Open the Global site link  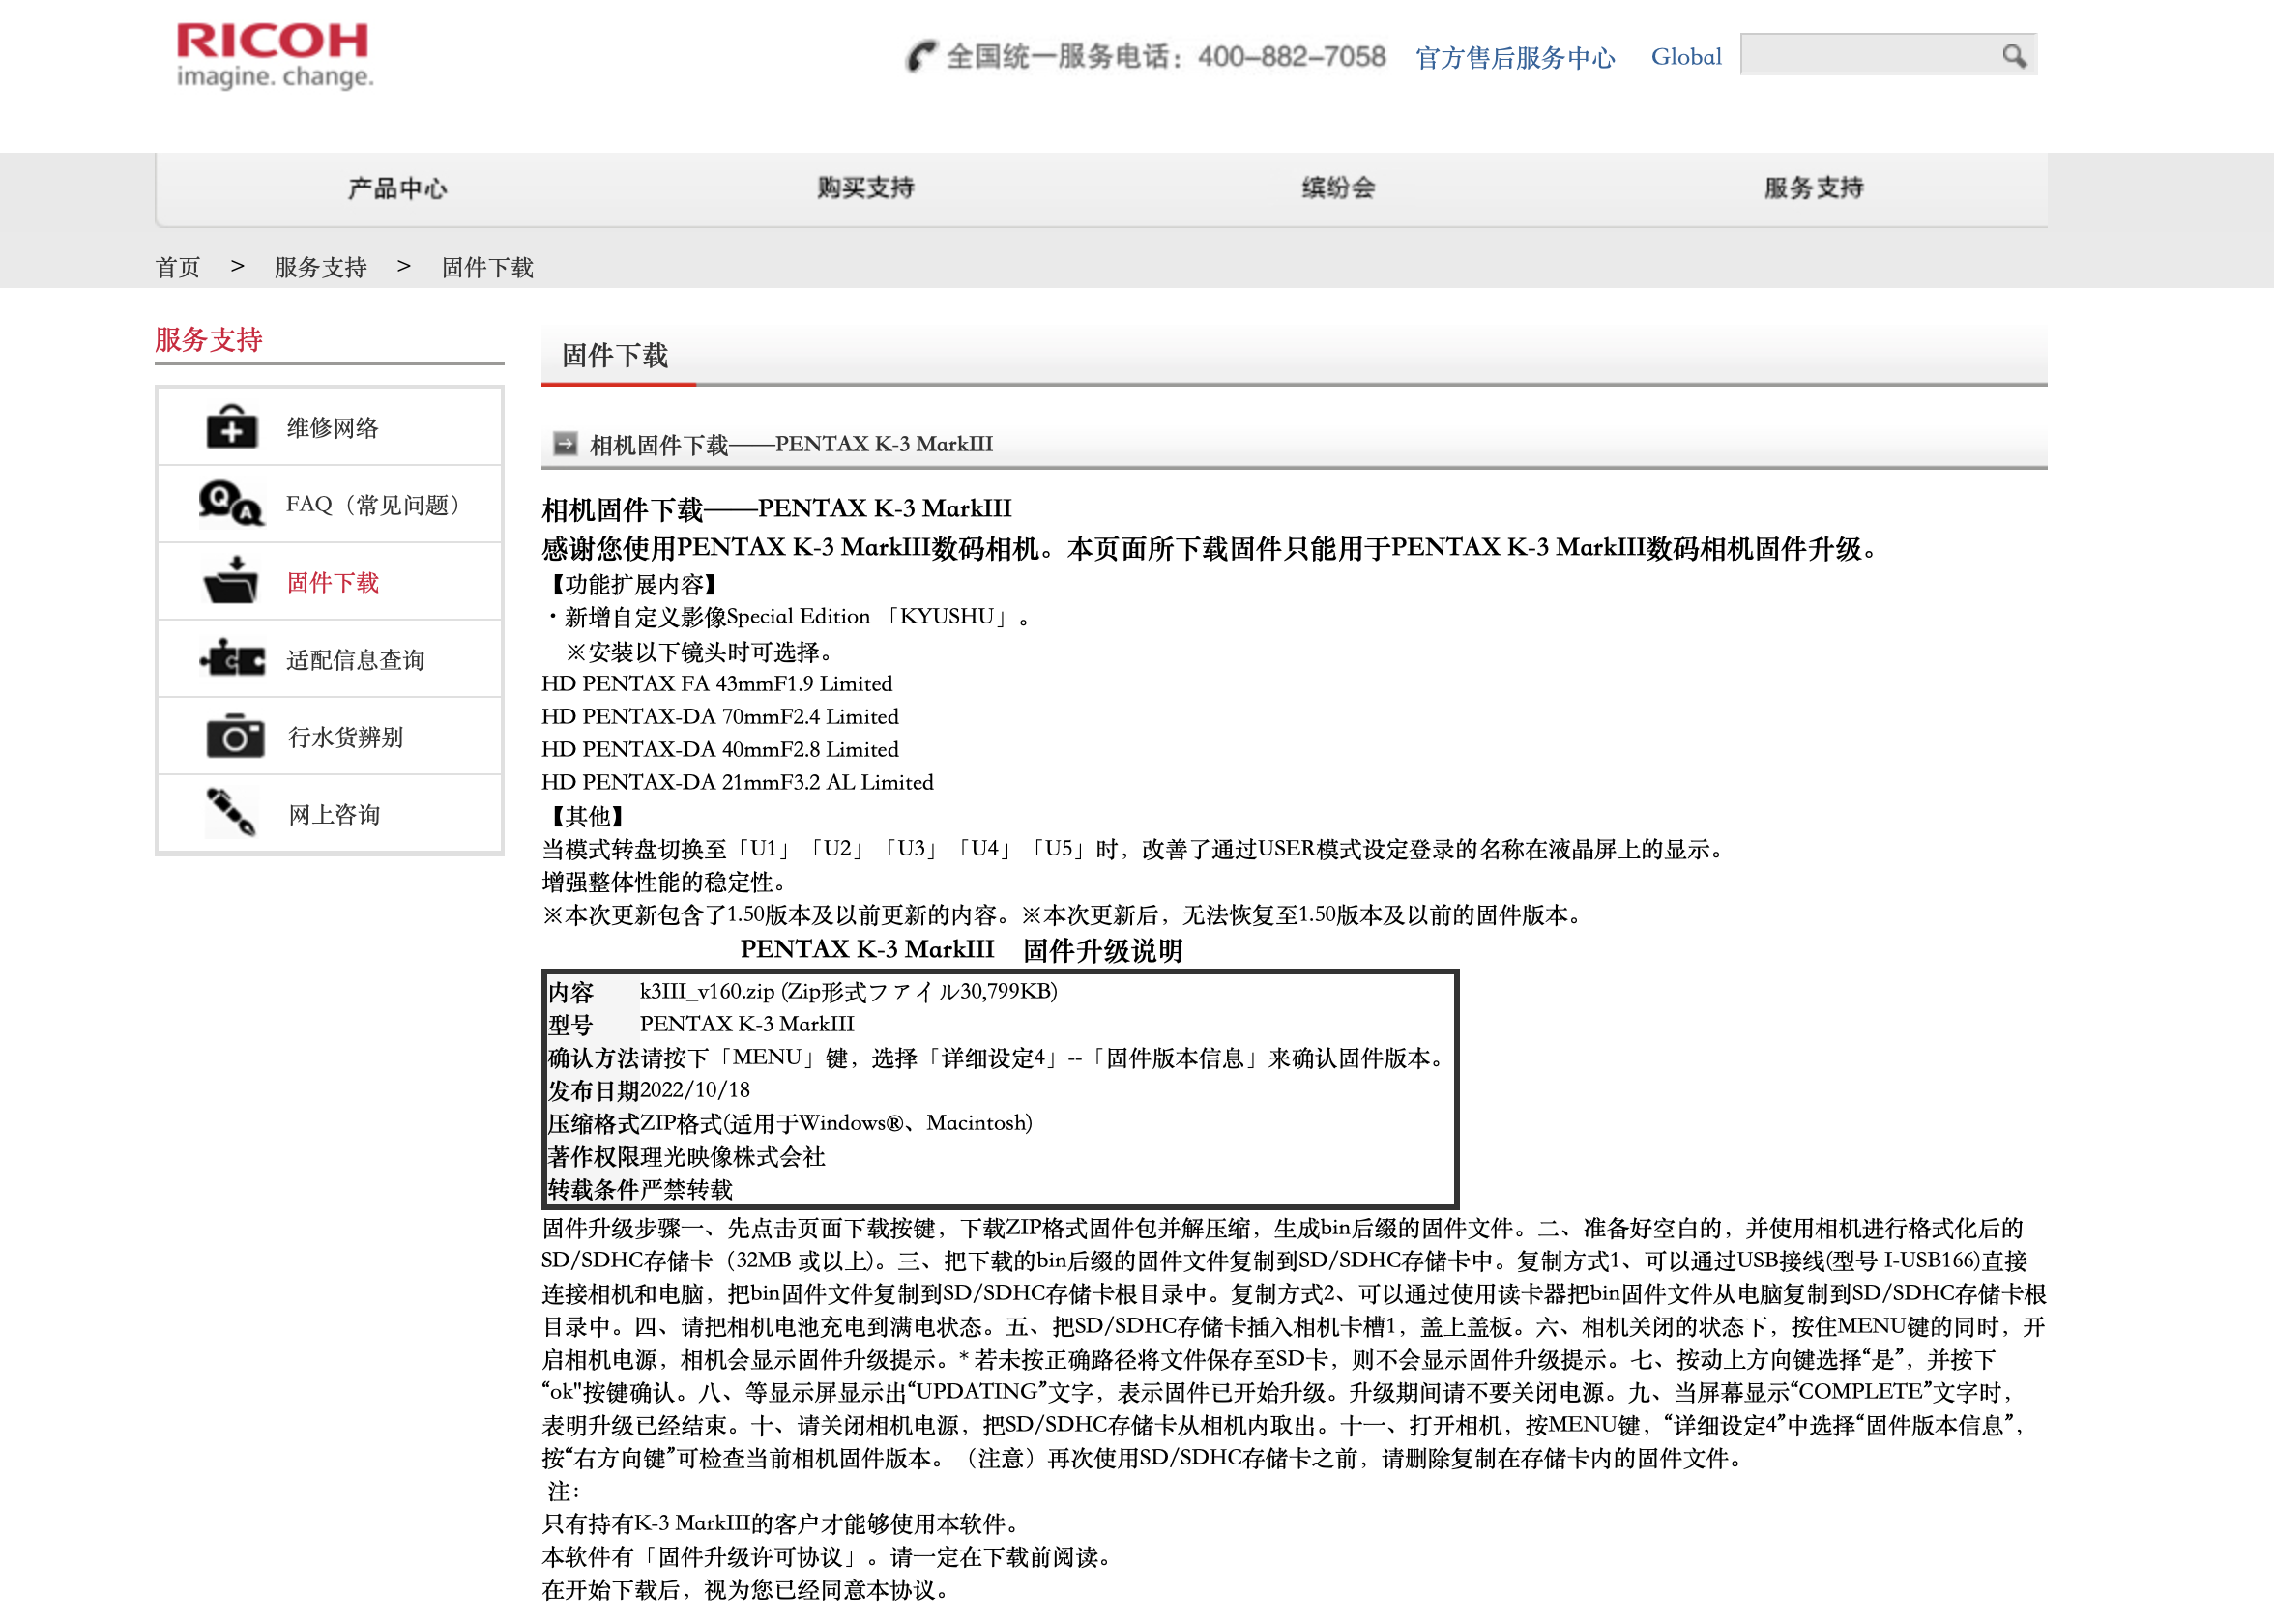(x=1686, y=57)
